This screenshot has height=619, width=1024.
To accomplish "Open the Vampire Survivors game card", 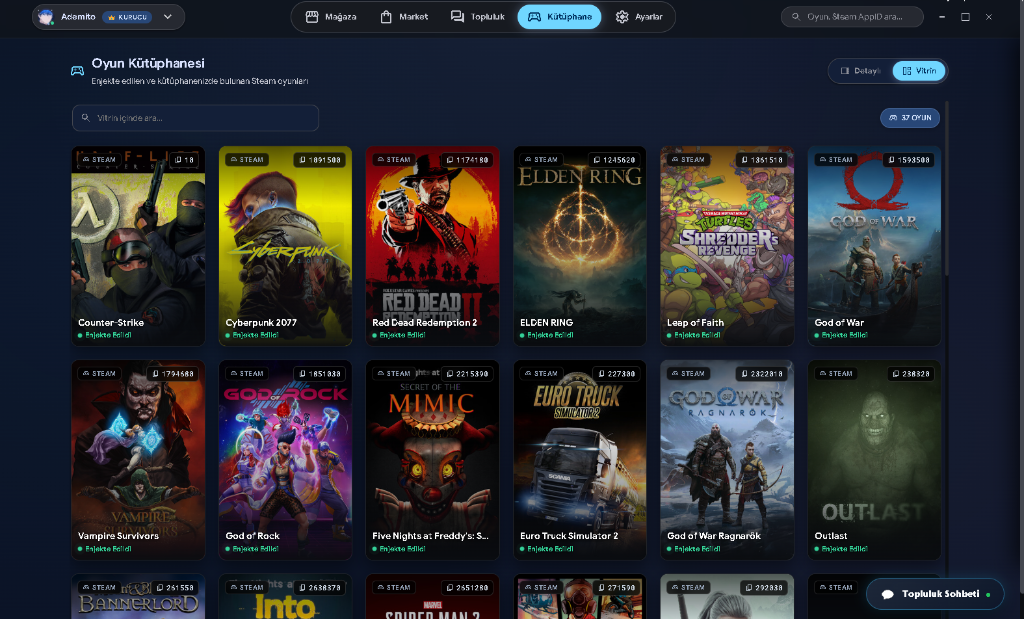I will pyautogui.click(x=138, y=460).
